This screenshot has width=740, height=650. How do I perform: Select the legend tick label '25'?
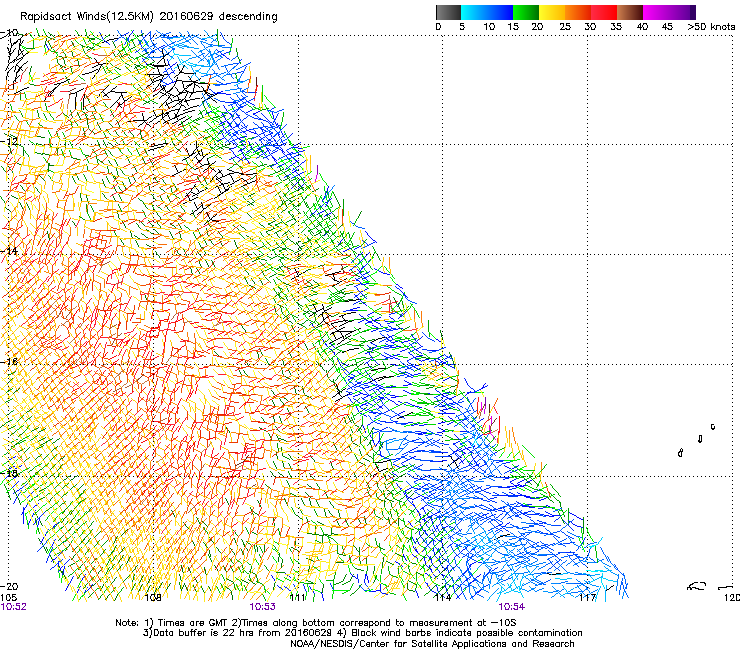[x=565, y=27]
